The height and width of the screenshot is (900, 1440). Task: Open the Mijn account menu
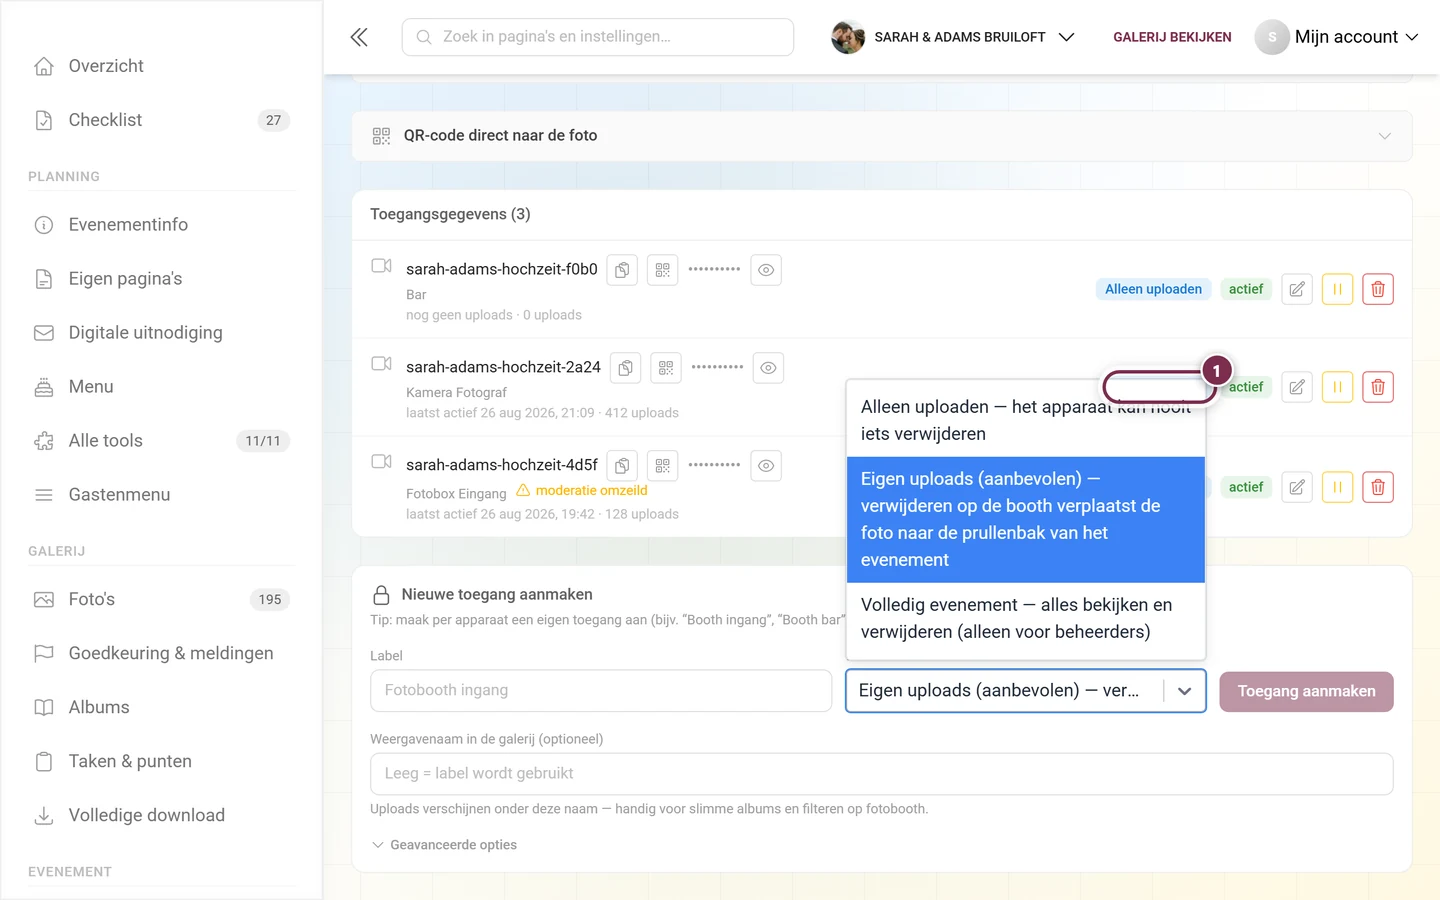coord(1337,37)
